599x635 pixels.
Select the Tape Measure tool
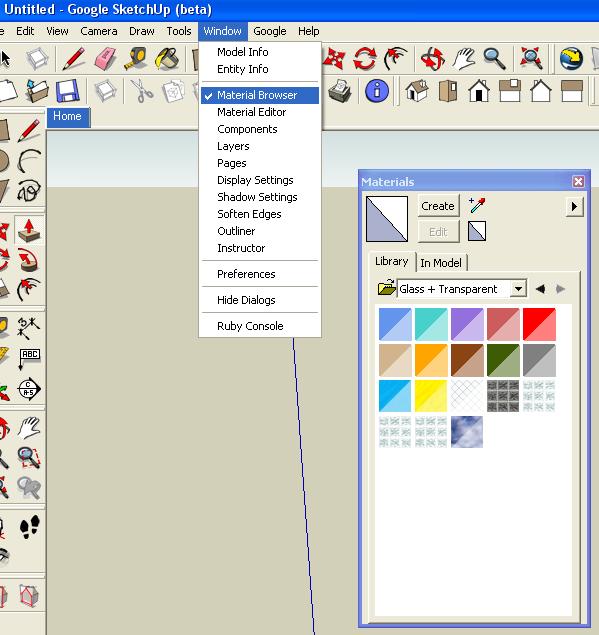(136, 59)
